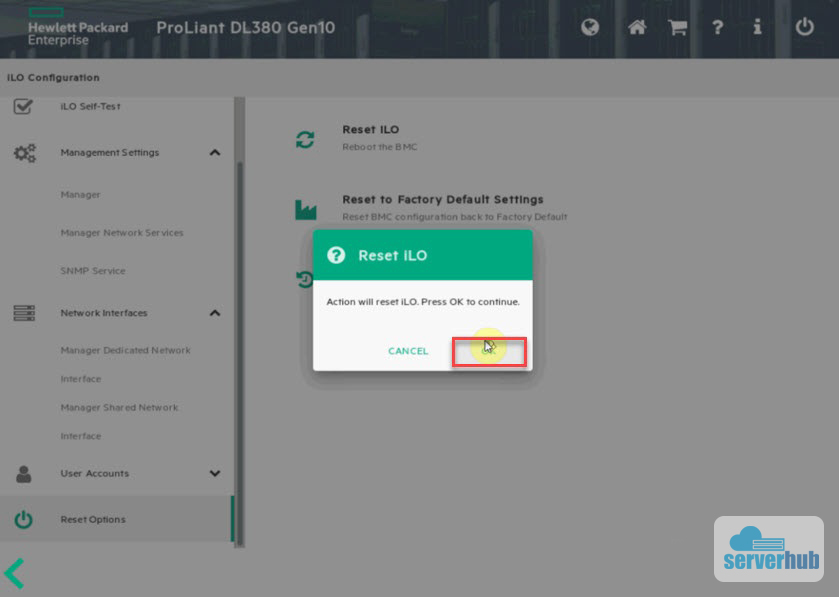The height and width of the screenshot is (597, 839).
Task: Open help question mark icon
Action: pos(717,28)
